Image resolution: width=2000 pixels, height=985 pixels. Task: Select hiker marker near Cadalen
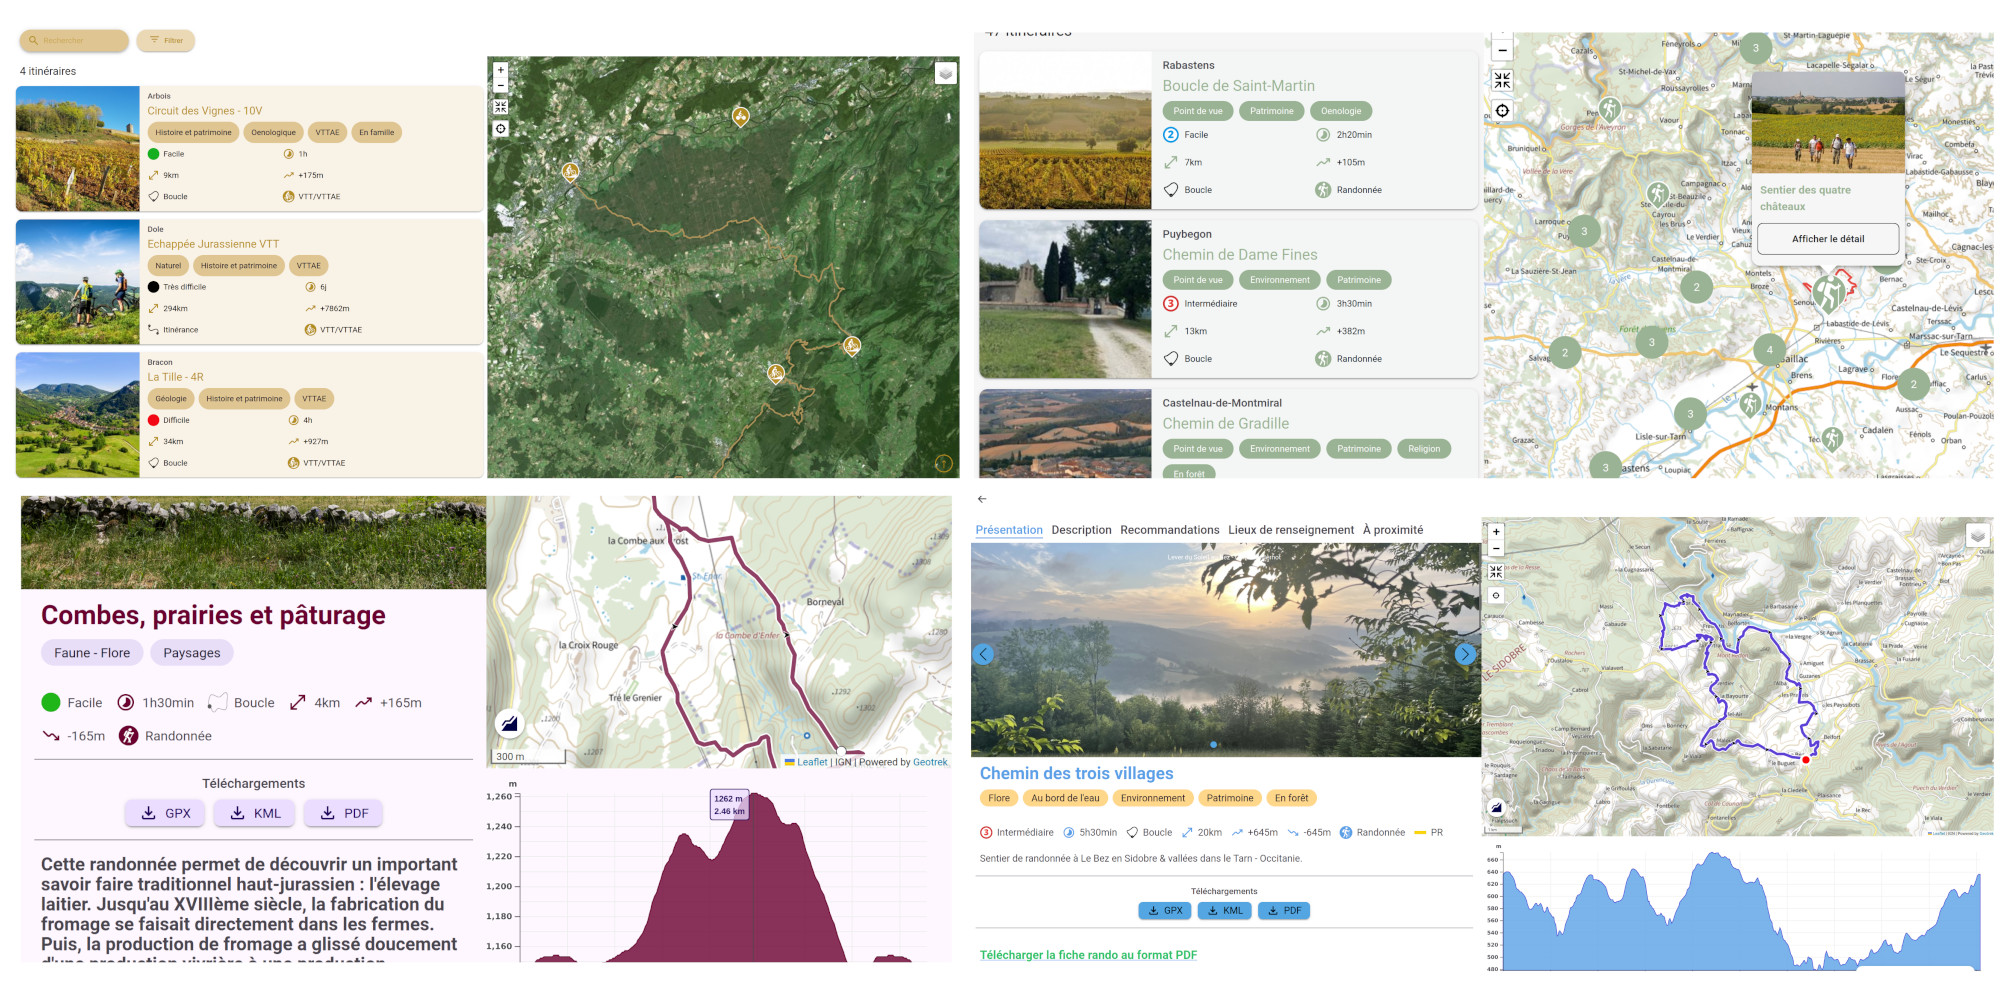click(1832, 437)
